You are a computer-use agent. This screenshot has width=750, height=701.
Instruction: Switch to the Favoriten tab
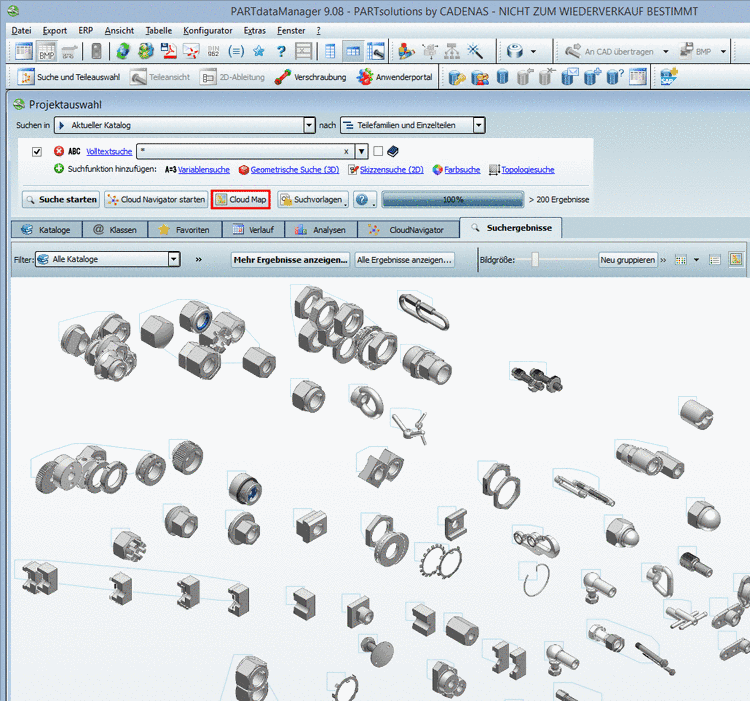click(x=185, y=230)
